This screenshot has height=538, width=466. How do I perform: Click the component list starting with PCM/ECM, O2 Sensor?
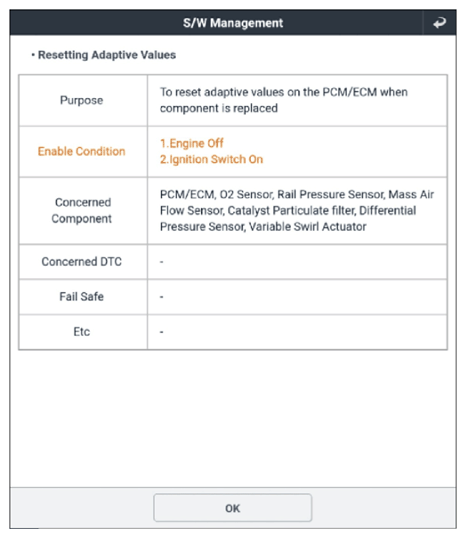click(x=297, y=210)
